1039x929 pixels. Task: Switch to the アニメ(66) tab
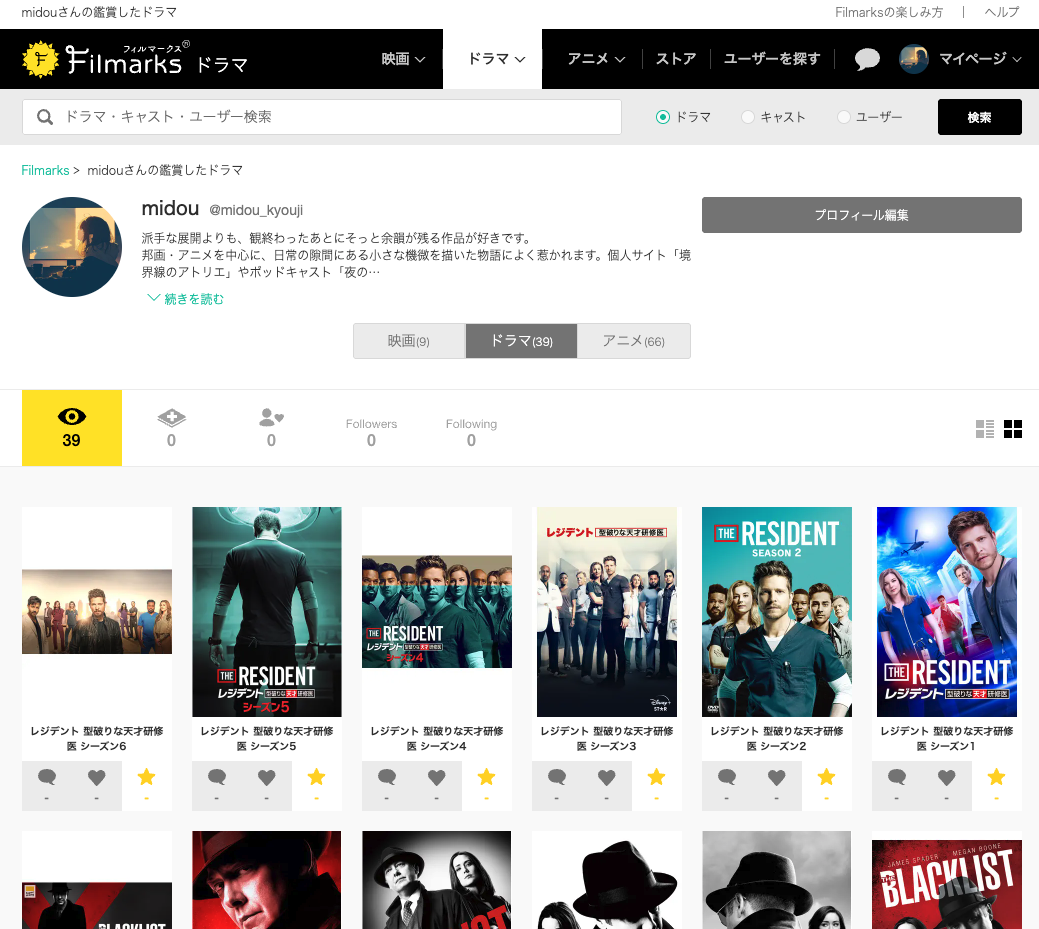coord(633,341)
